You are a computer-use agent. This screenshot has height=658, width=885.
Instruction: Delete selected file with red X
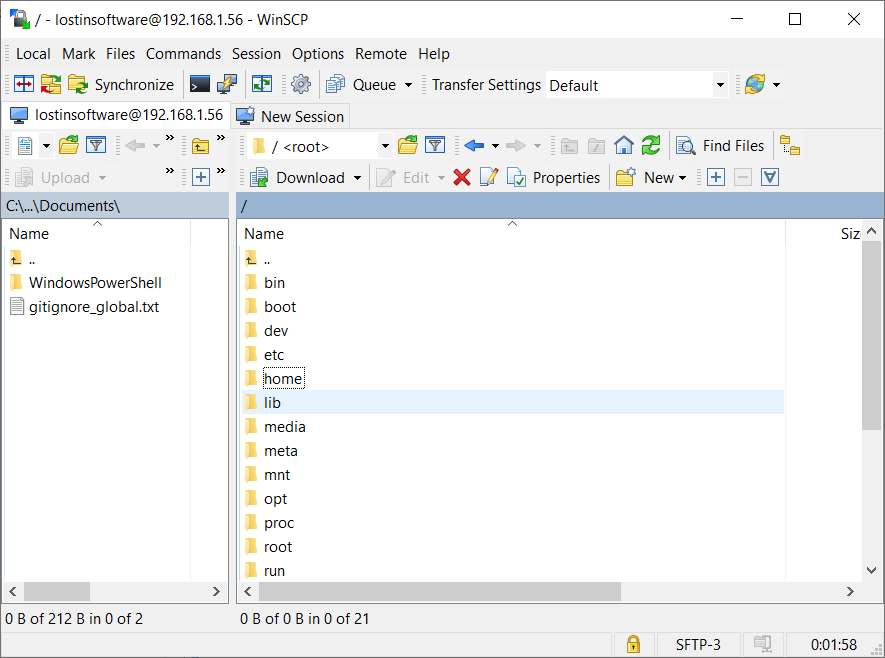462,177
